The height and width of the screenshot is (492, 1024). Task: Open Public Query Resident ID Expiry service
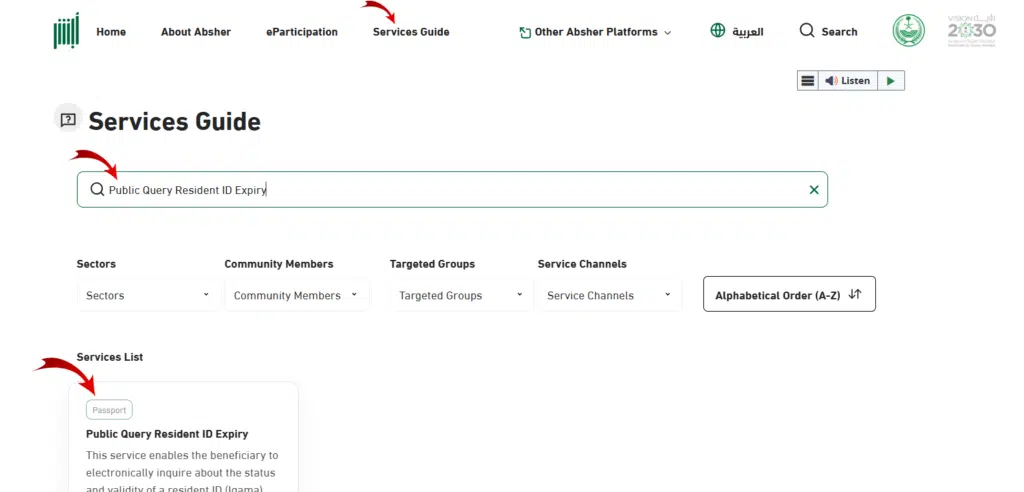click(167, 434)
